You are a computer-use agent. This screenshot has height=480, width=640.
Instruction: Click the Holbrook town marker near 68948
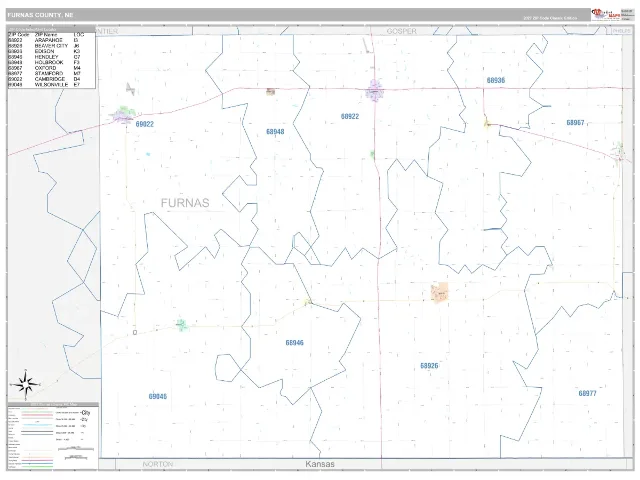click(x=270, y=91)
